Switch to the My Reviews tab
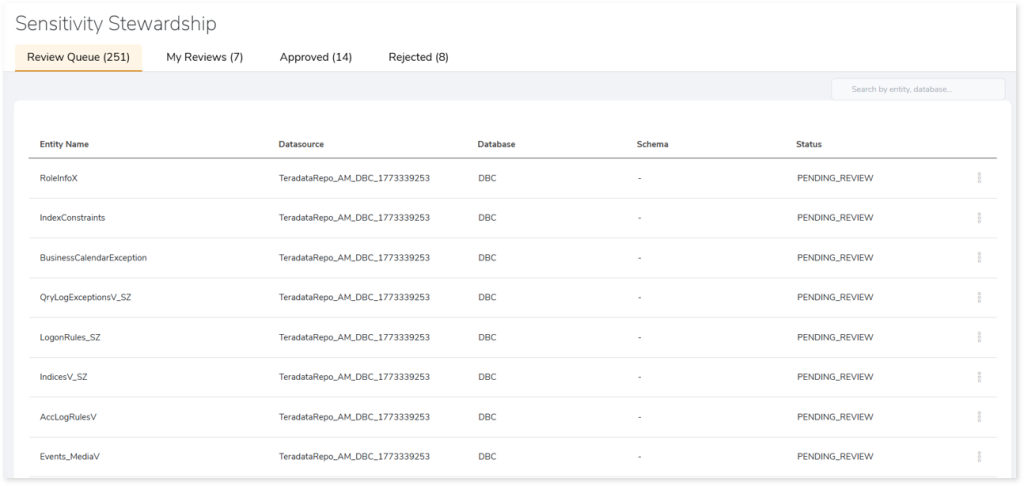1024x486 pixels. (x=204, y=57)
